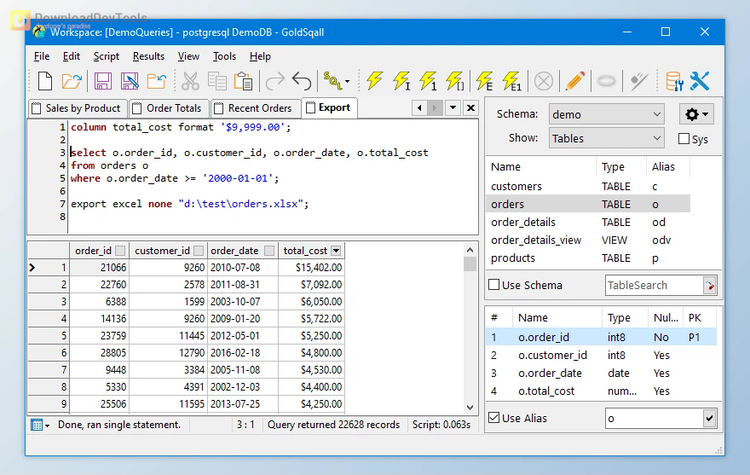The image size is (750, 475).
Task: Click the Redo arrow icon
Action: tap(275, 81)
